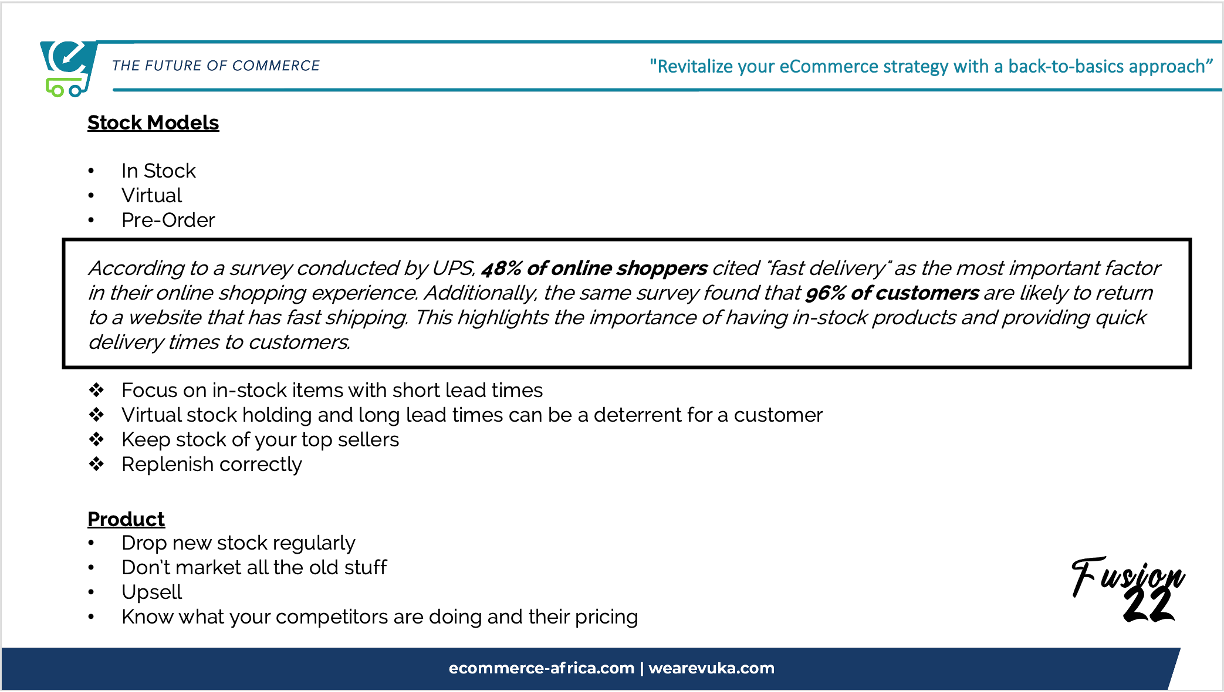Click diamond bullet beside "Focus on in-stock items"
This screenshot has height=692, width=1224.
click(x=96, y=390)
